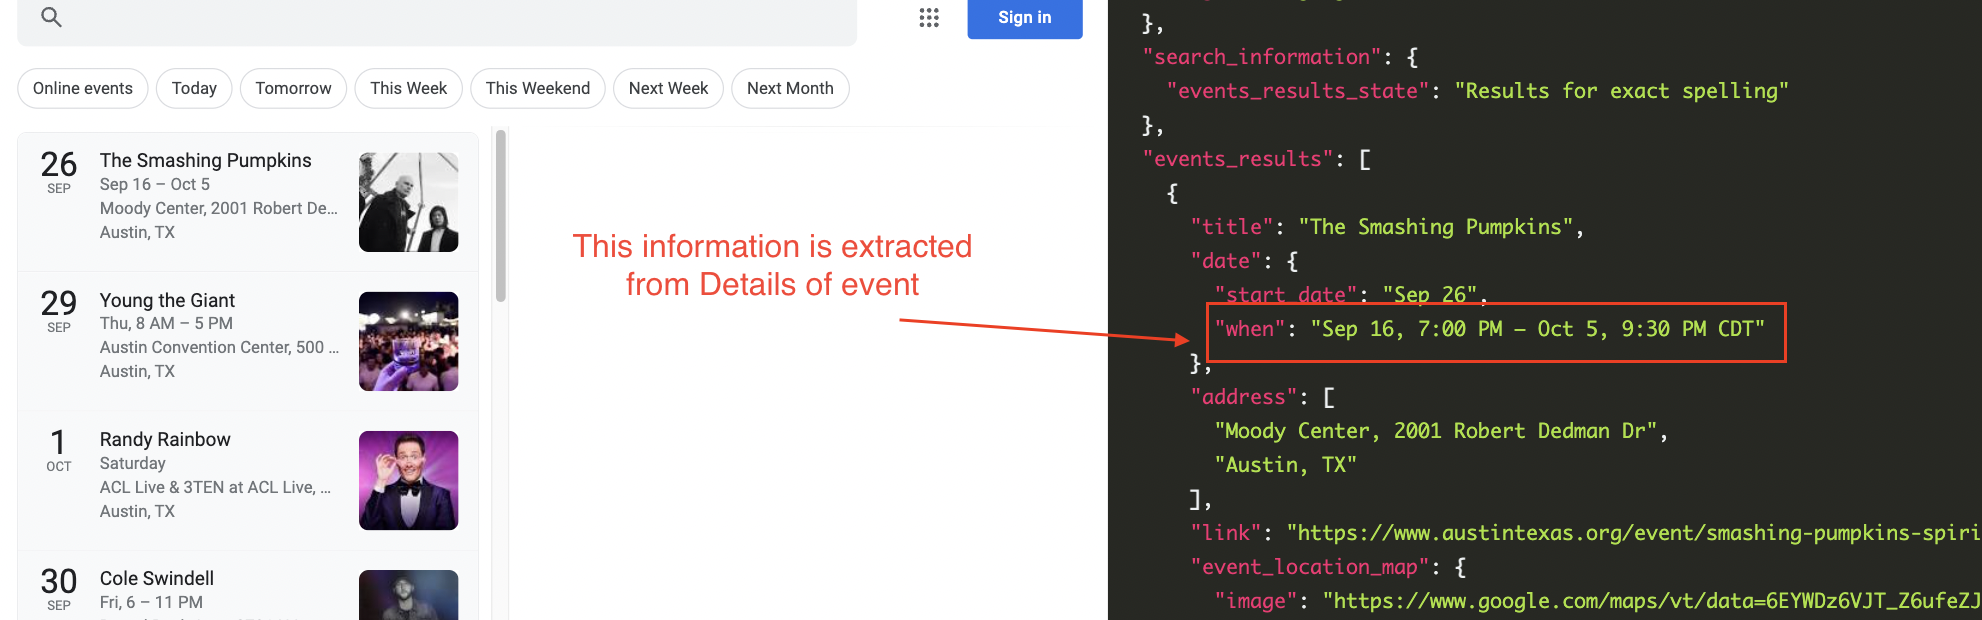This screenshot has height=620, width=1982.
Task: Click the "Austin, TX" JSON value
Action: tap(1286, 465)
